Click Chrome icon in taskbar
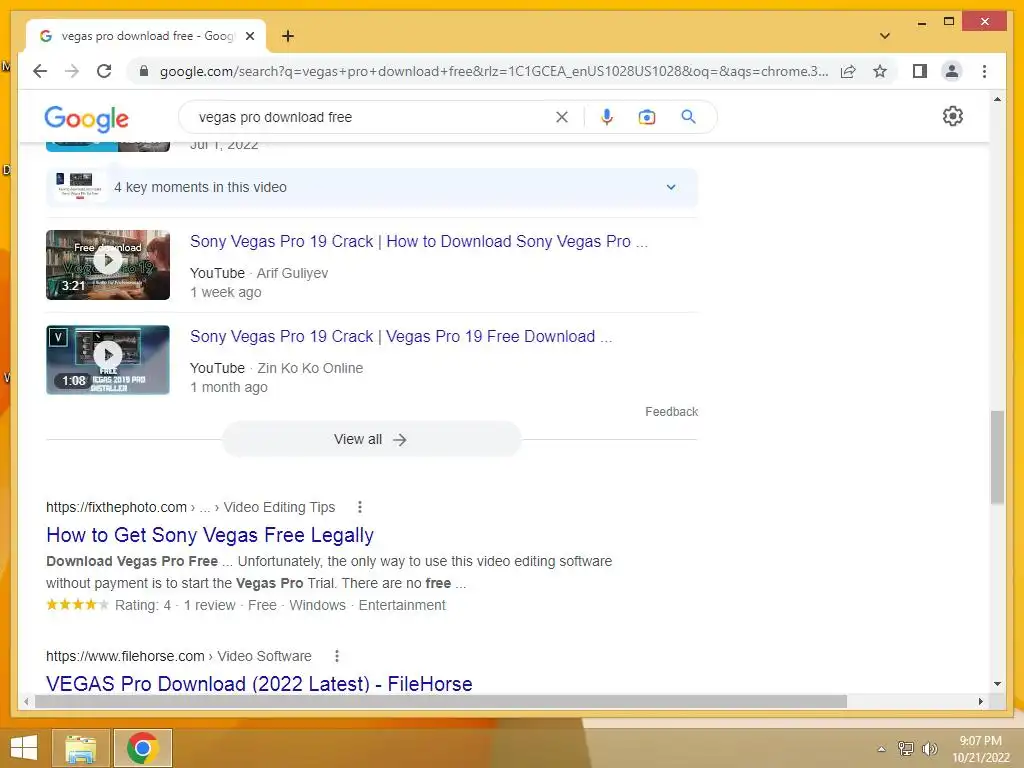This screenshot has width=1024, height=768. point(142,748)
